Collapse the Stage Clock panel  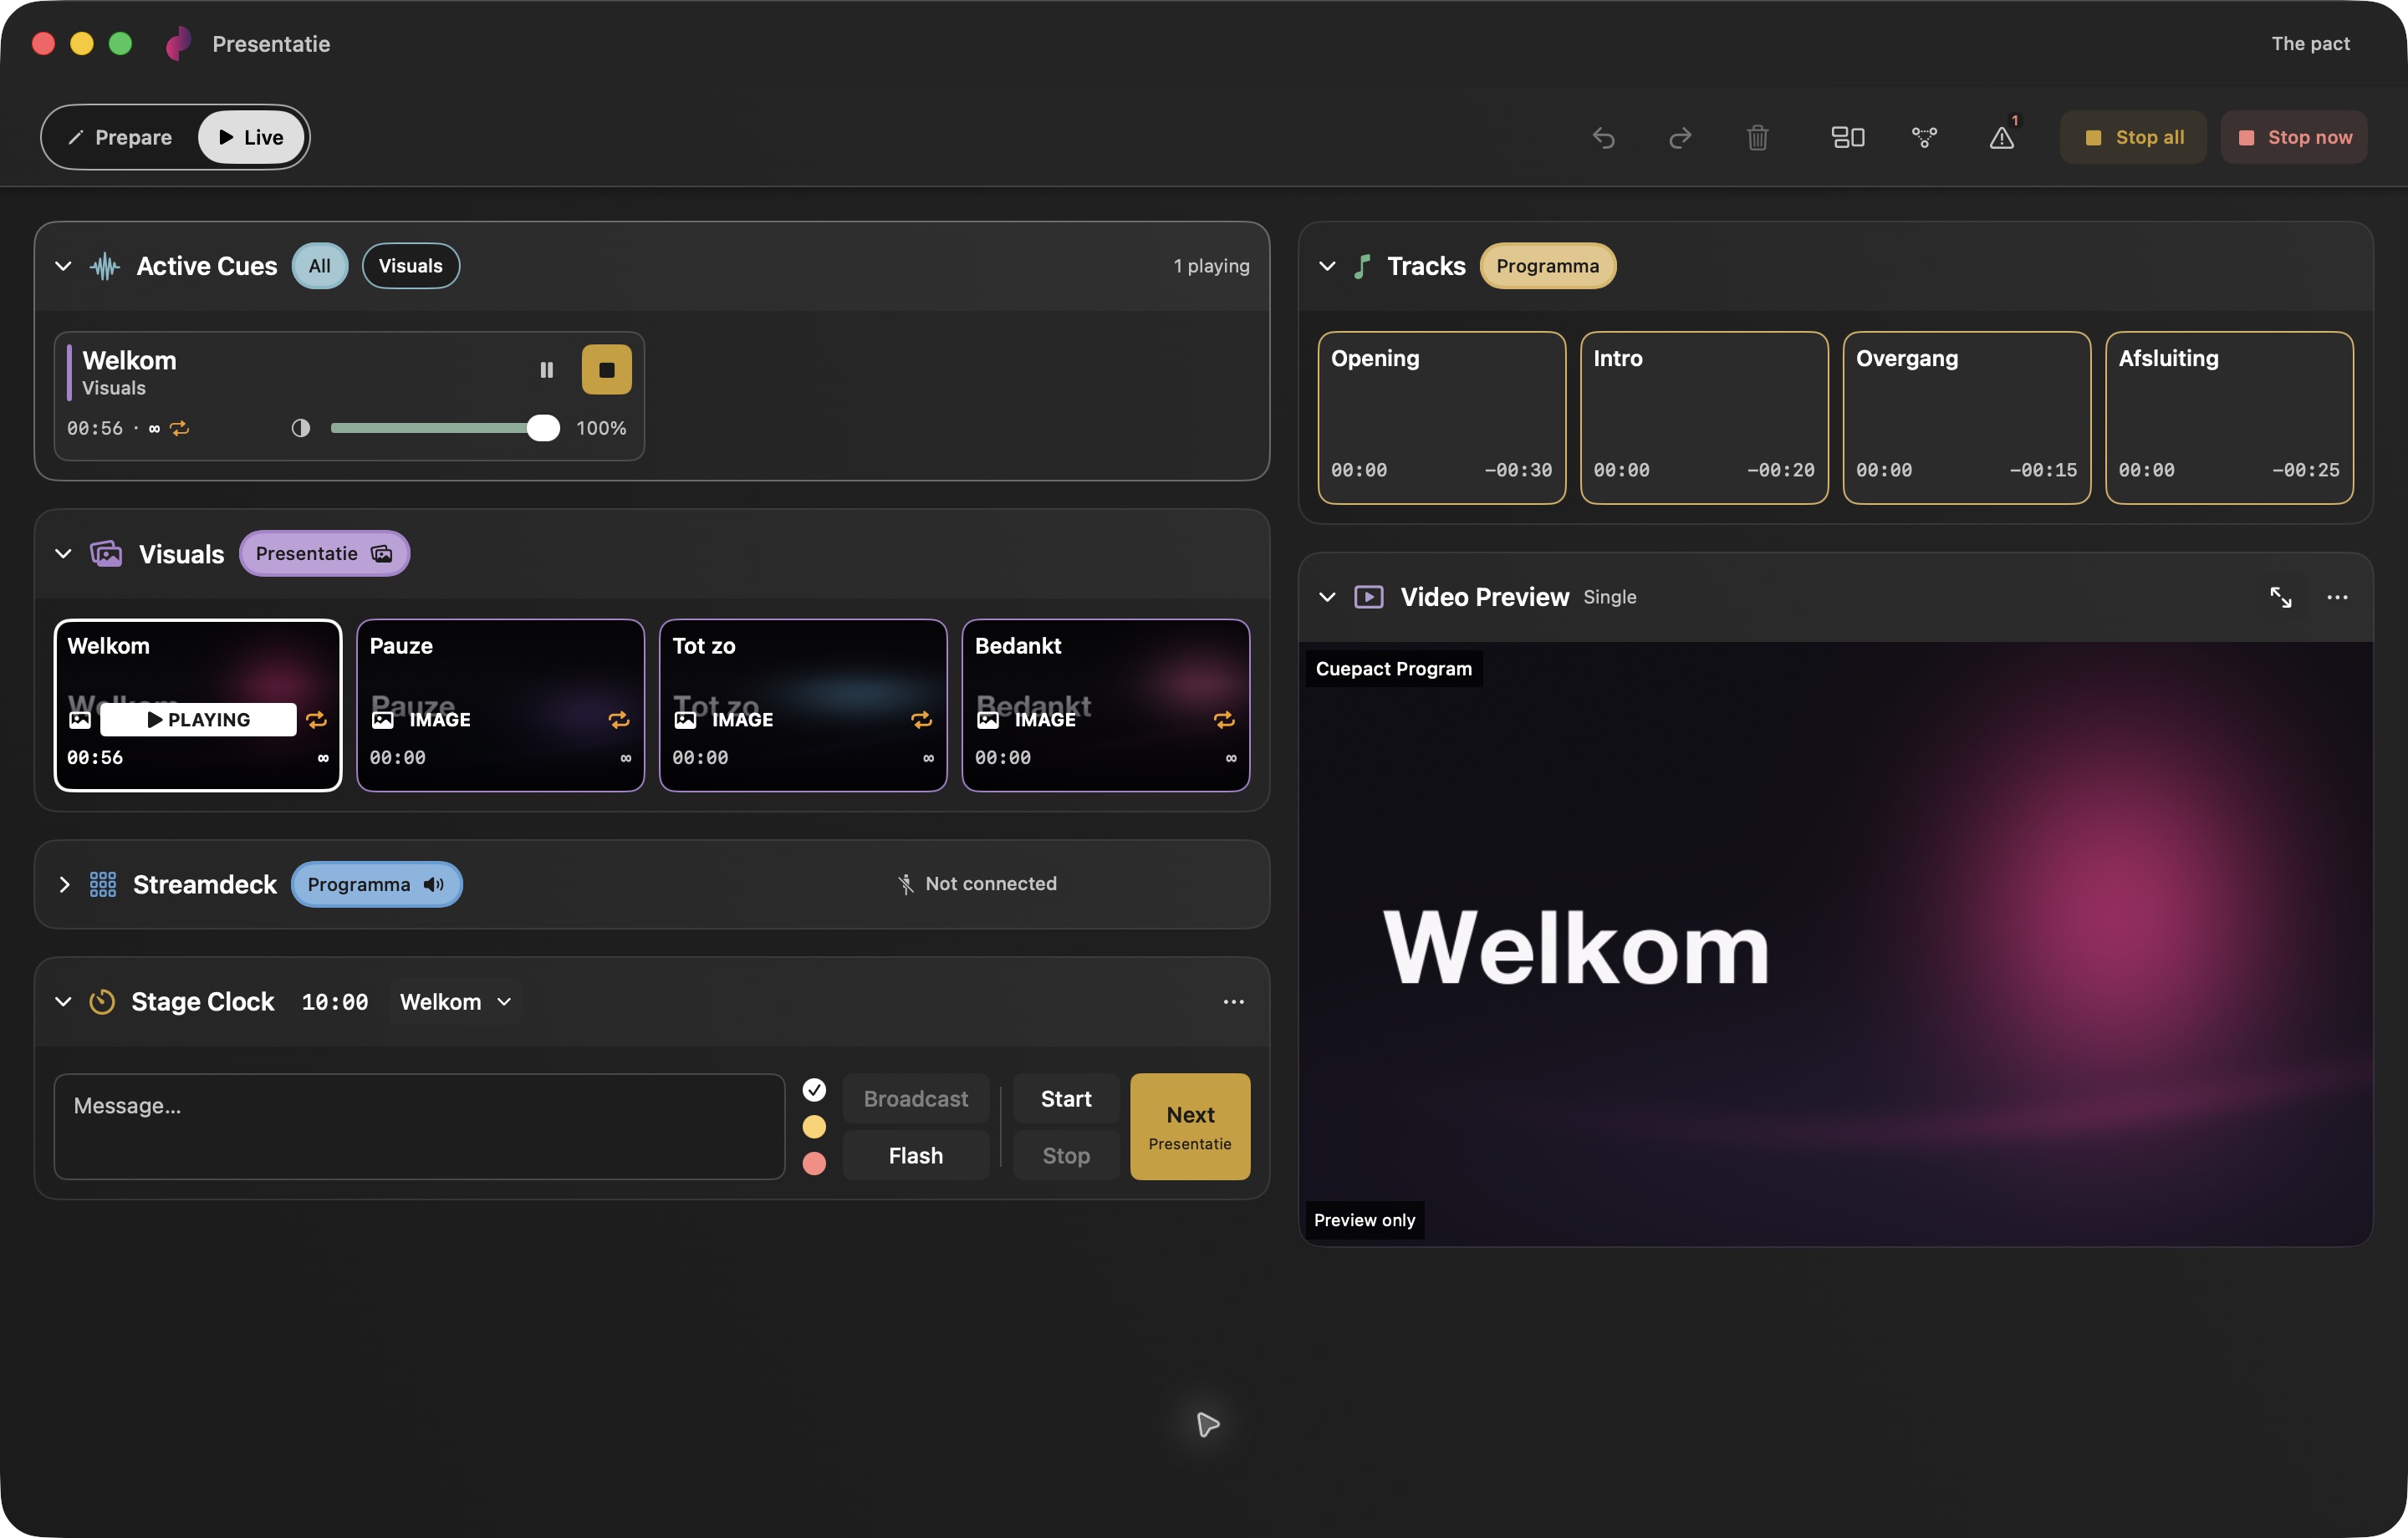pyautogui.click(x=63, y=1002)
